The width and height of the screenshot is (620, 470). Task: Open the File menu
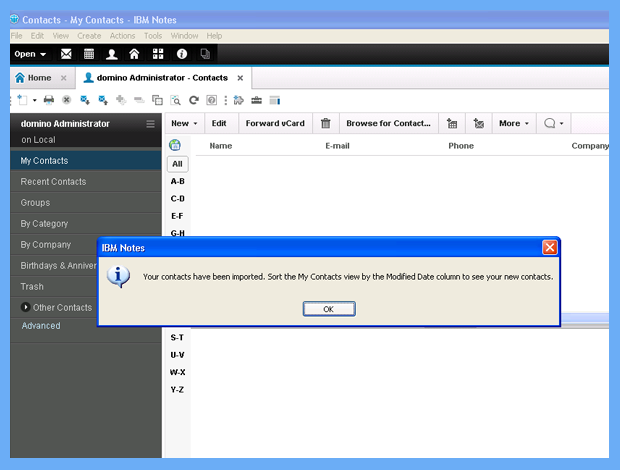(x=17, y=36)
